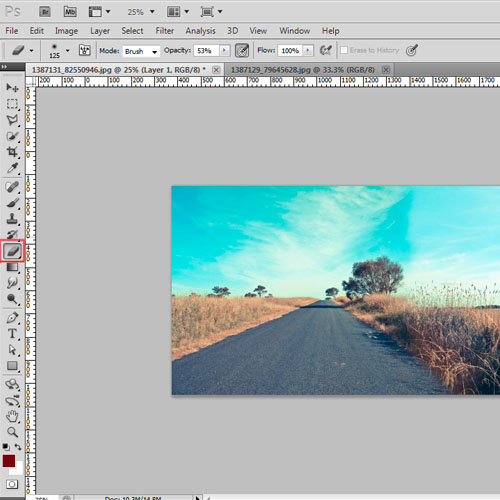Close the 1387131_82550946.jpg tab
The width and height of the screenshot is (500, 500).
point(216,70)
